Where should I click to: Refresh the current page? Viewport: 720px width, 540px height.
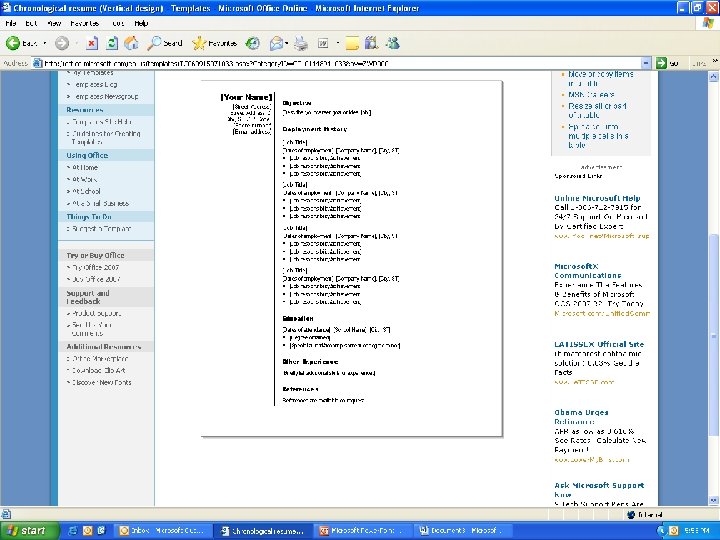[112, 43]
